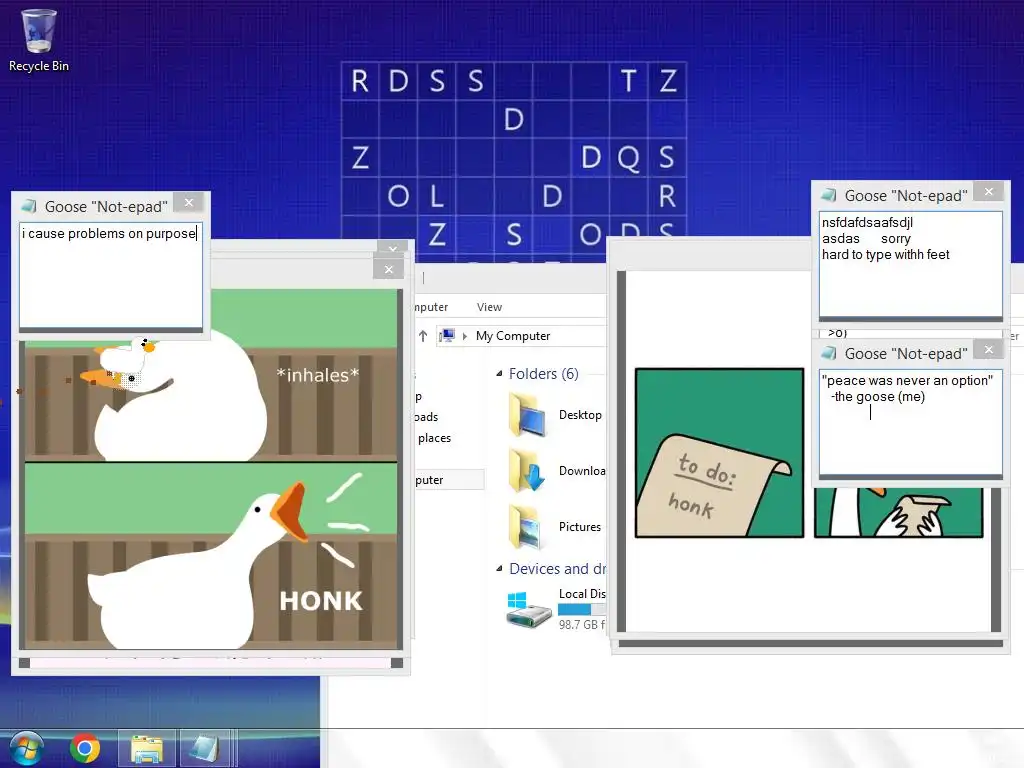Viewport: 1024px width, 768px height.
Task: Click the up arrow in Explorer navigation
Action: [423, 336]
